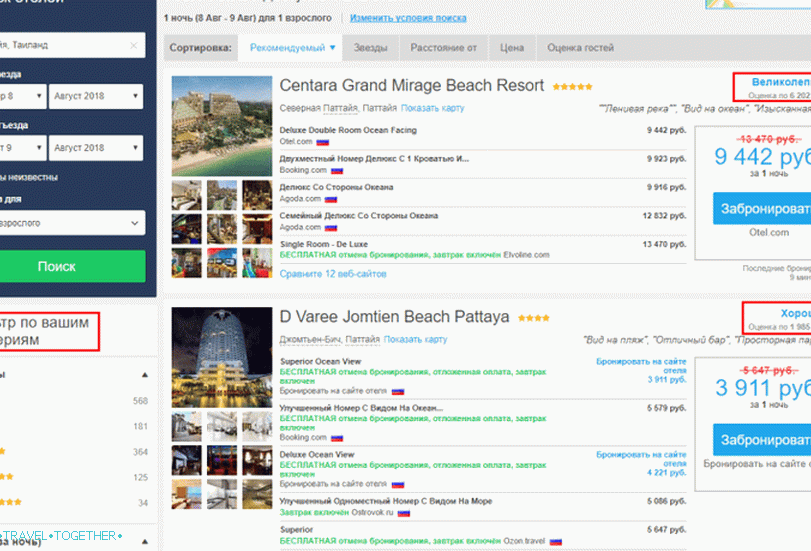This screenshot has height=551, width=811.
Task: Open the check-in day dropdown showing 8
Action: [23, 96]
